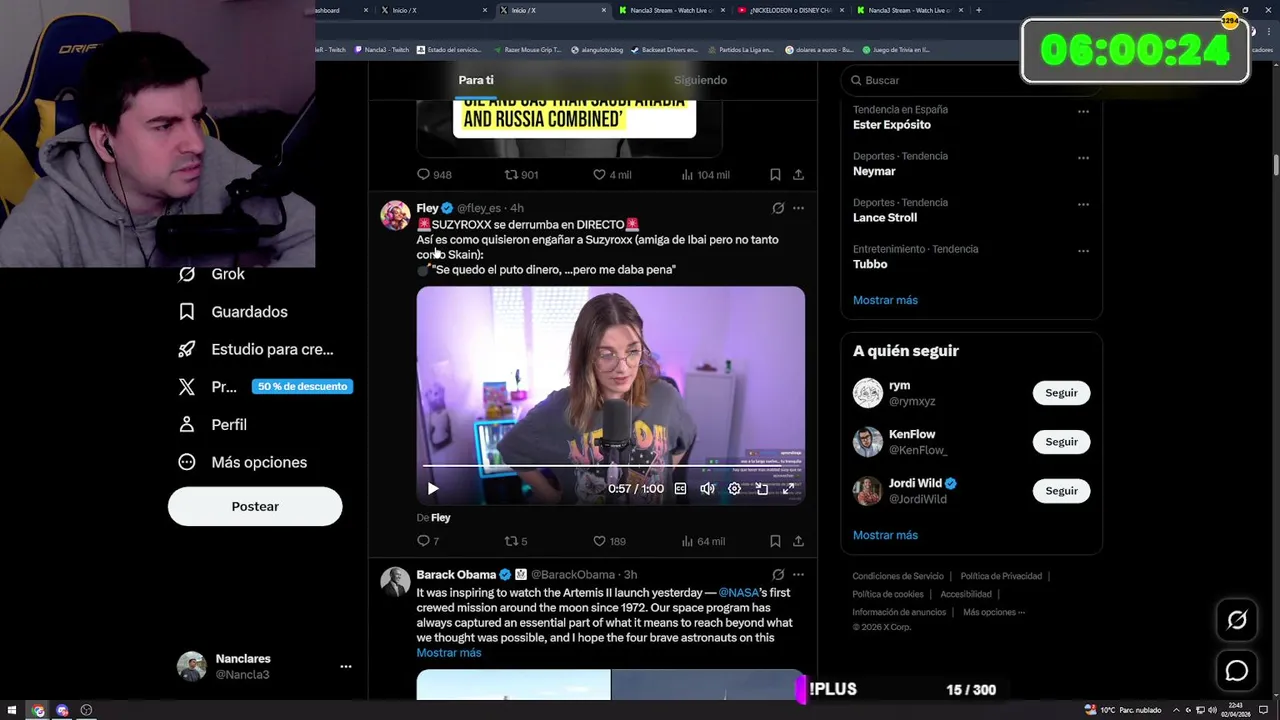This screenshot has width=1280, height=720.
Task: Open Nanclares account menu dots
Action: 346,666
